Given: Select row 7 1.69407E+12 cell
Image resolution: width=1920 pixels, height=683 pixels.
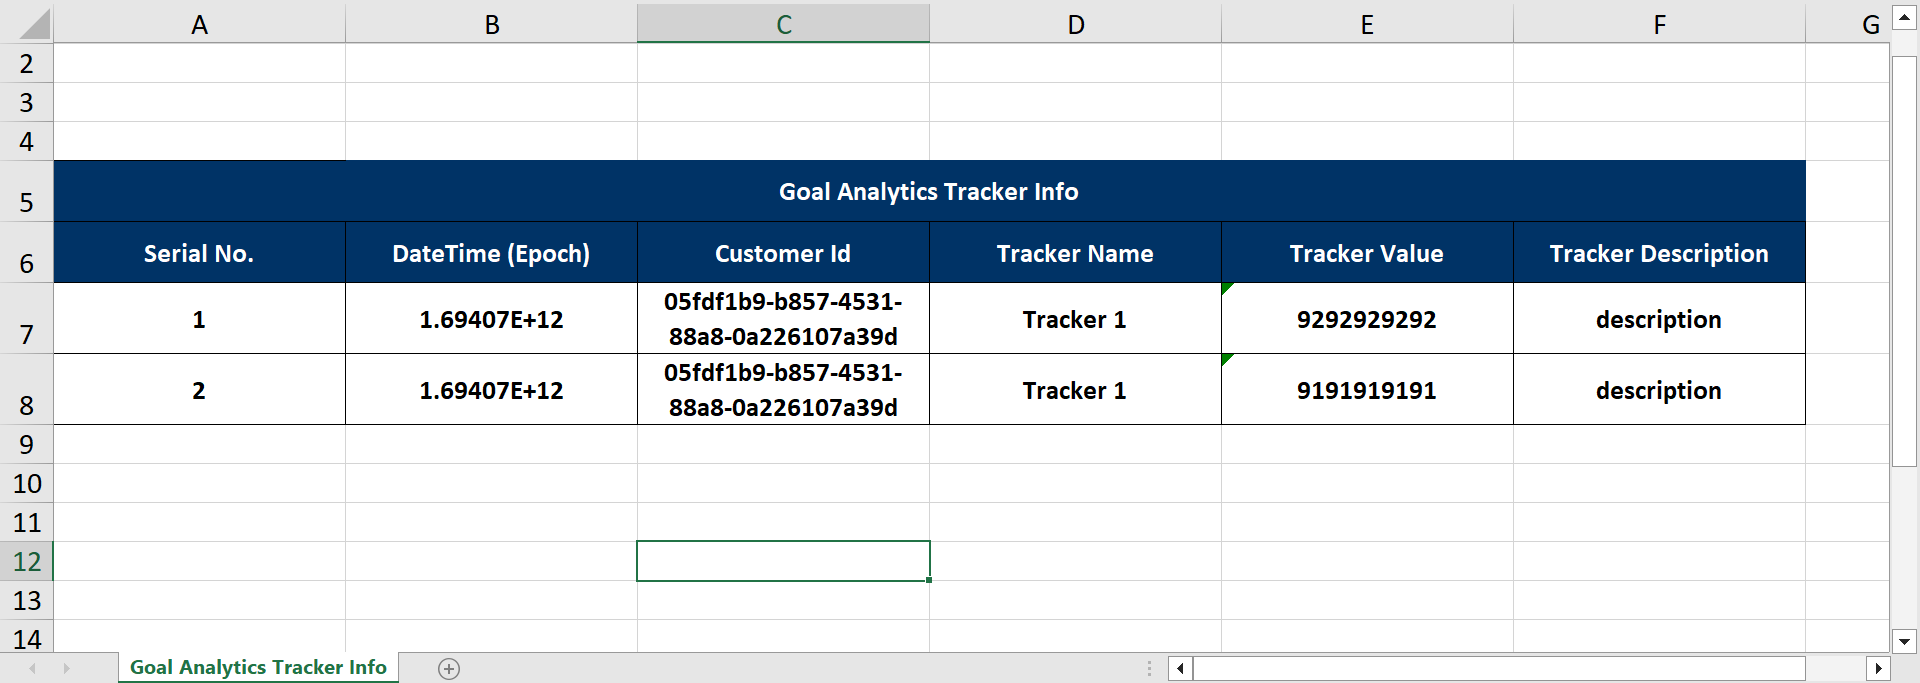Looking at the screenshot, I should pos(491,319).
